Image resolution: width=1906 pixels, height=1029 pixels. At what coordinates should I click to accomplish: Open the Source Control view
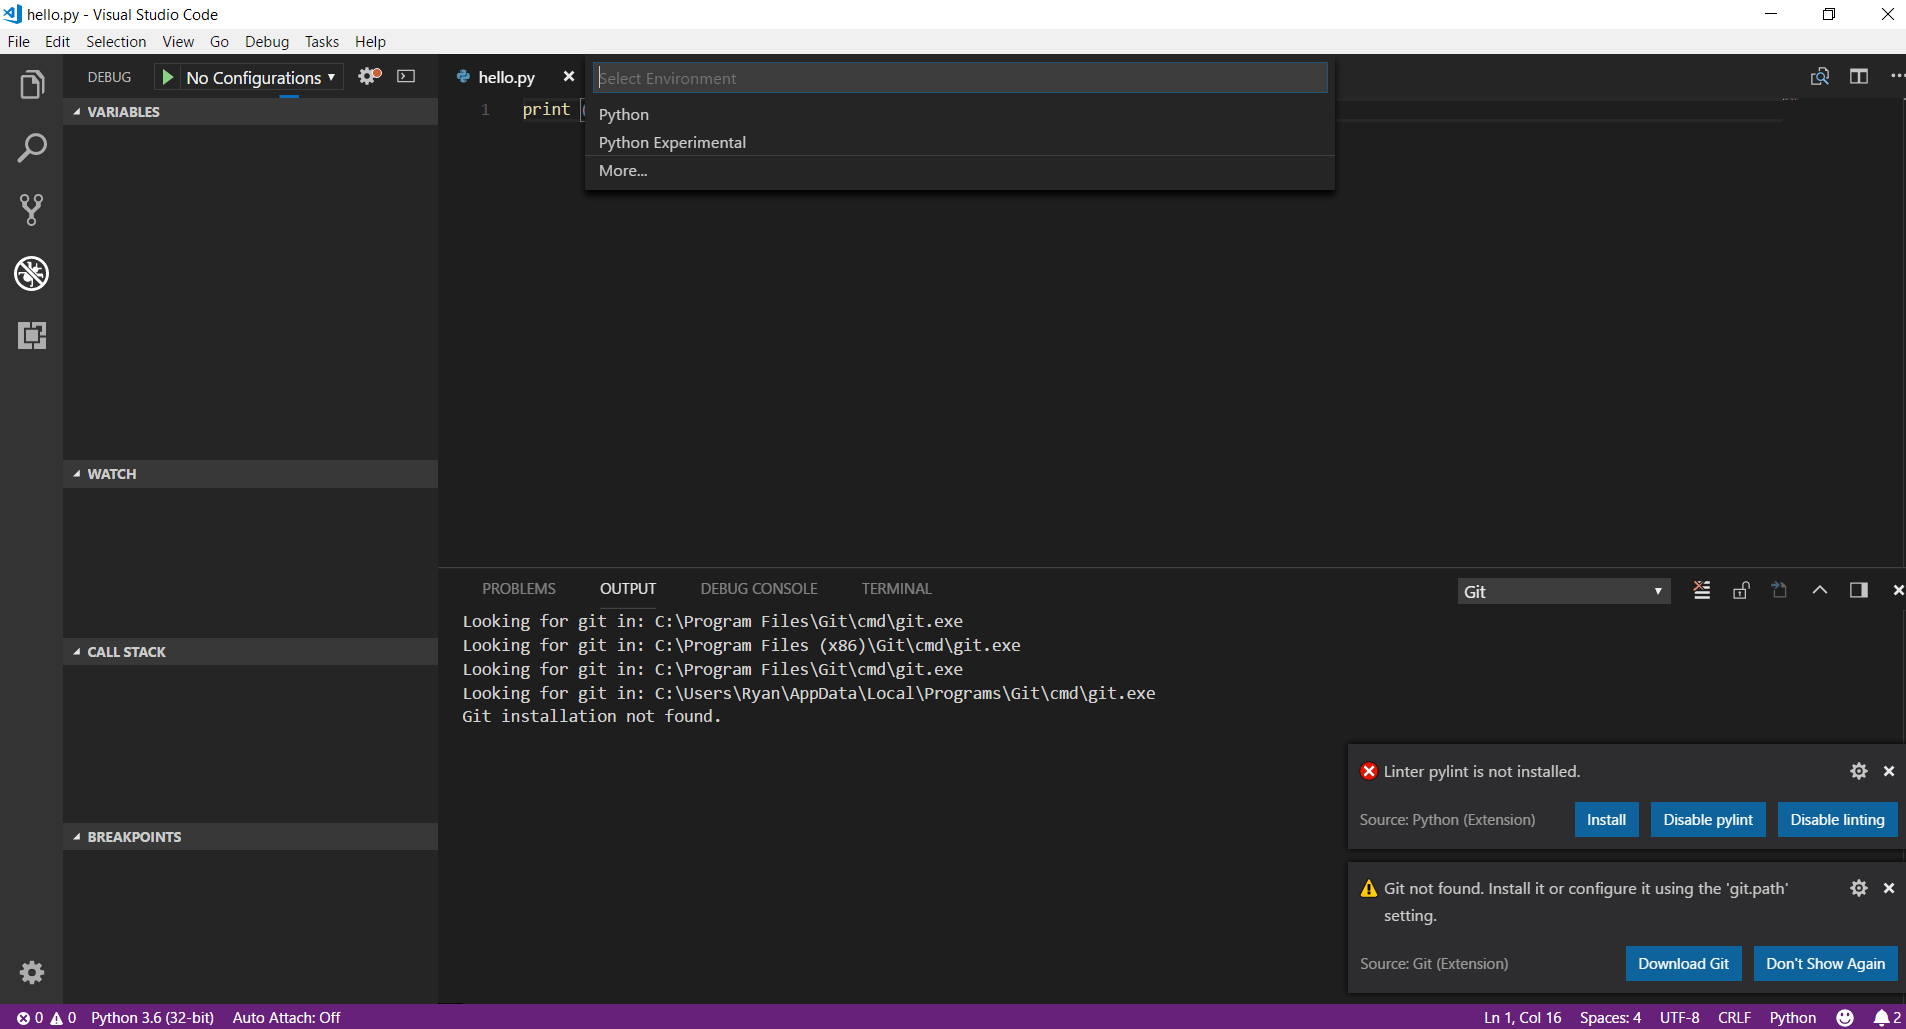point(32,209)
